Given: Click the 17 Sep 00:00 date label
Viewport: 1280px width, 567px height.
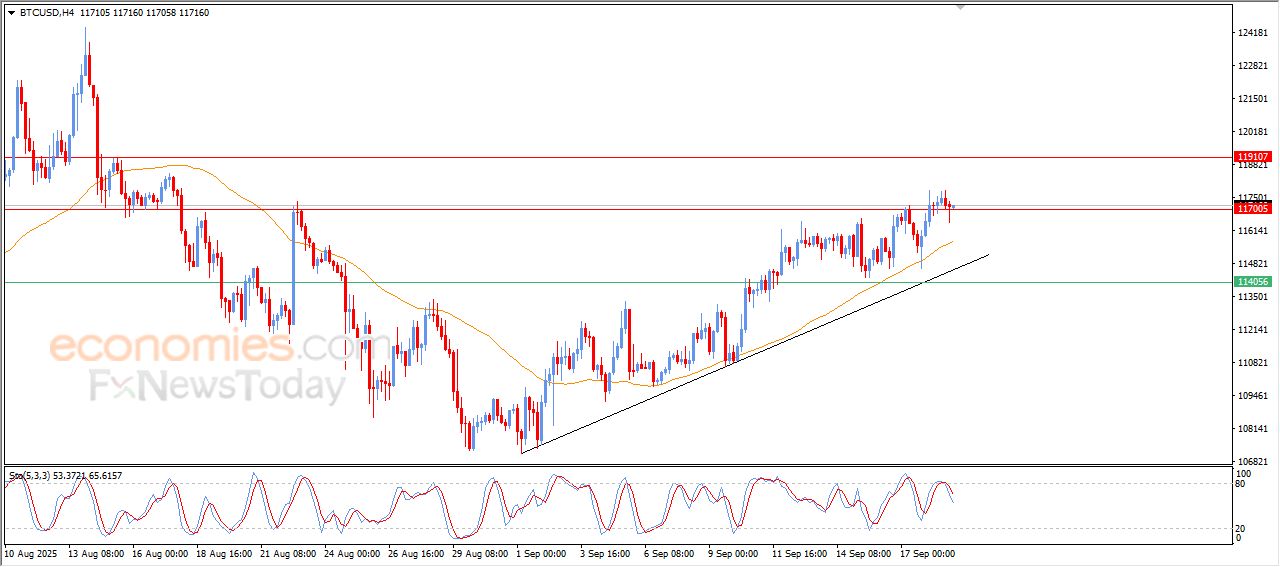Looking at the screenshot, I should (928, 553).
